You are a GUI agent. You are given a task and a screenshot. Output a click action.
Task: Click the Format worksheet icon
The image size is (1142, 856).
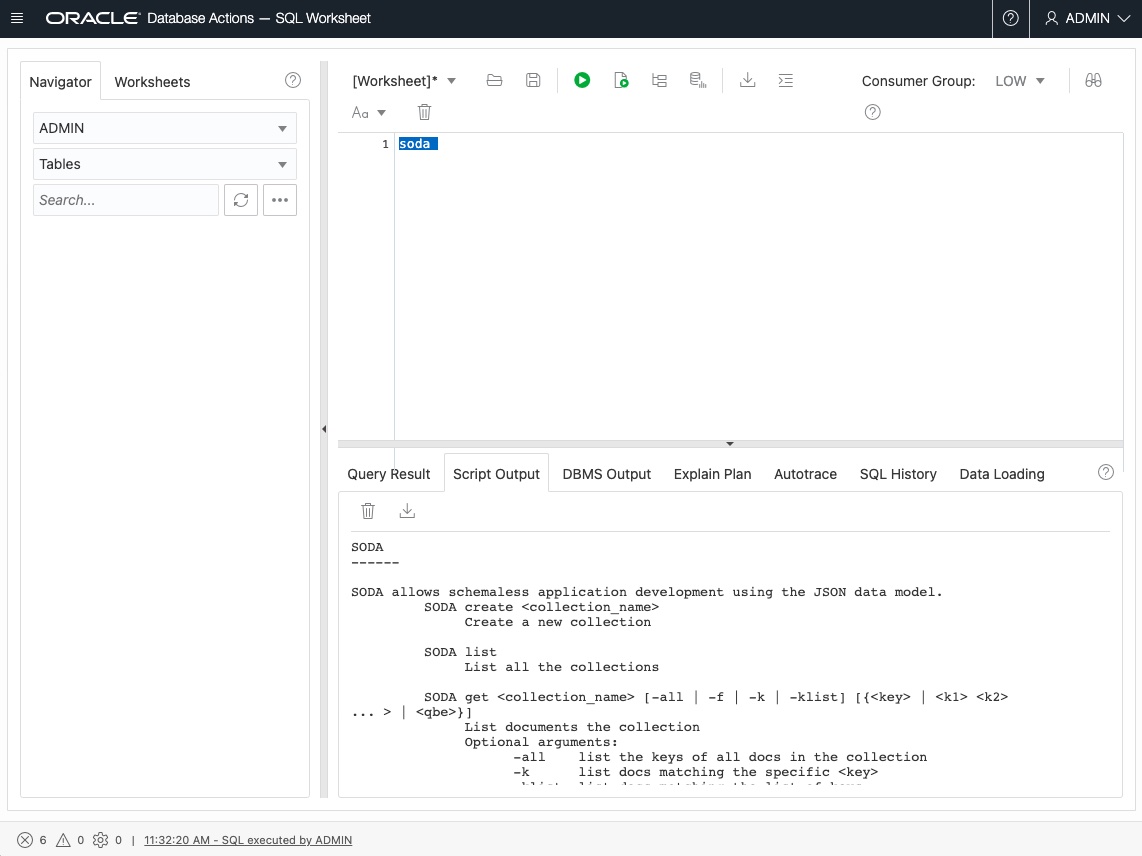pos(786,81)
